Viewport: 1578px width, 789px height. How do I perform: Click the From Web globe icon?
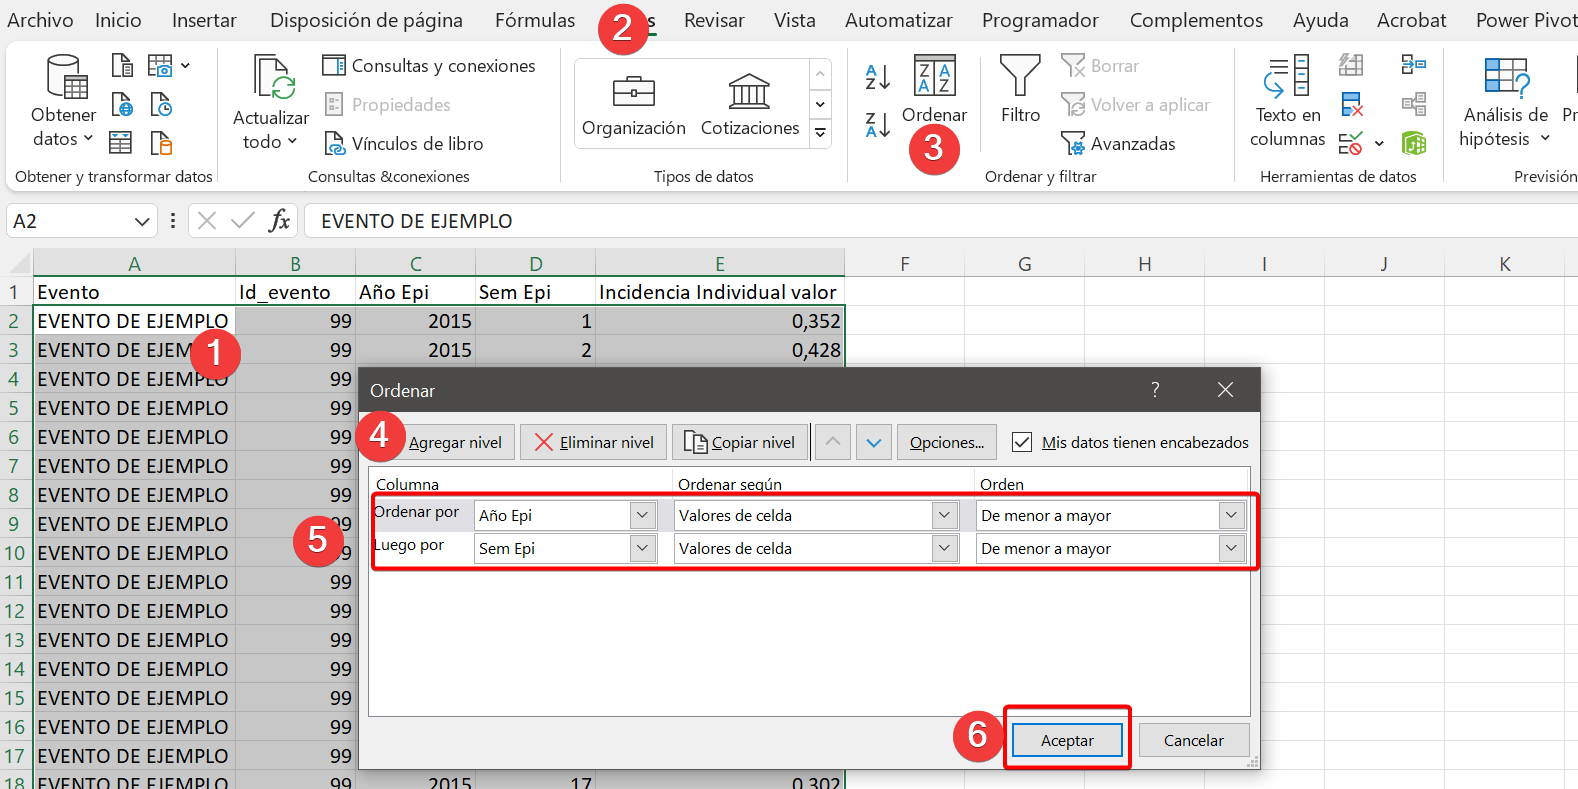click(x=122, y=104)
